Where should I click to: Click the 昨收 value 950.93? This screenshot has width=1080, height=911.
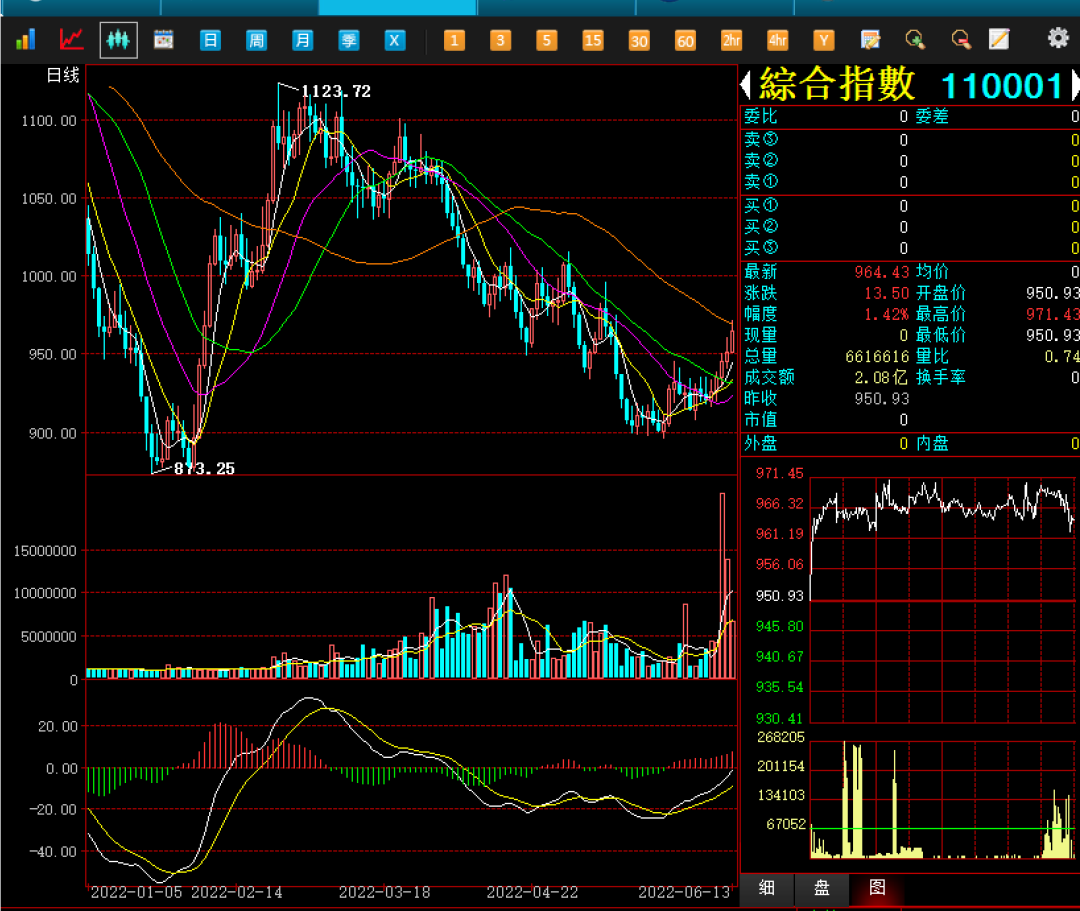tap(882, 399)
